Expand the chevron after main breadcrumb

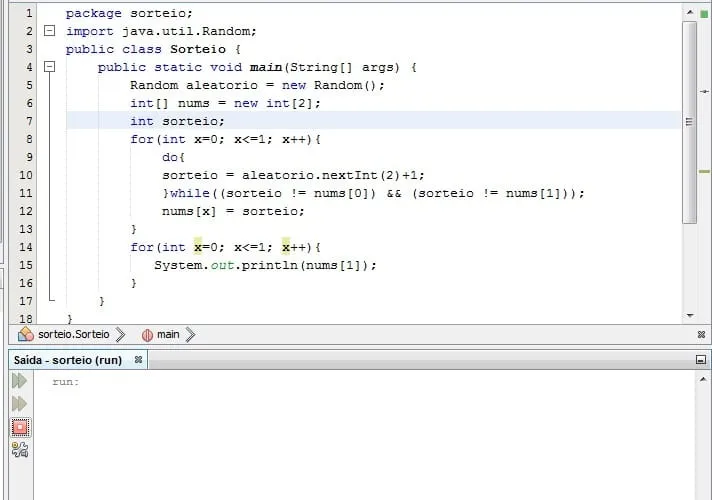coord(190,335)
